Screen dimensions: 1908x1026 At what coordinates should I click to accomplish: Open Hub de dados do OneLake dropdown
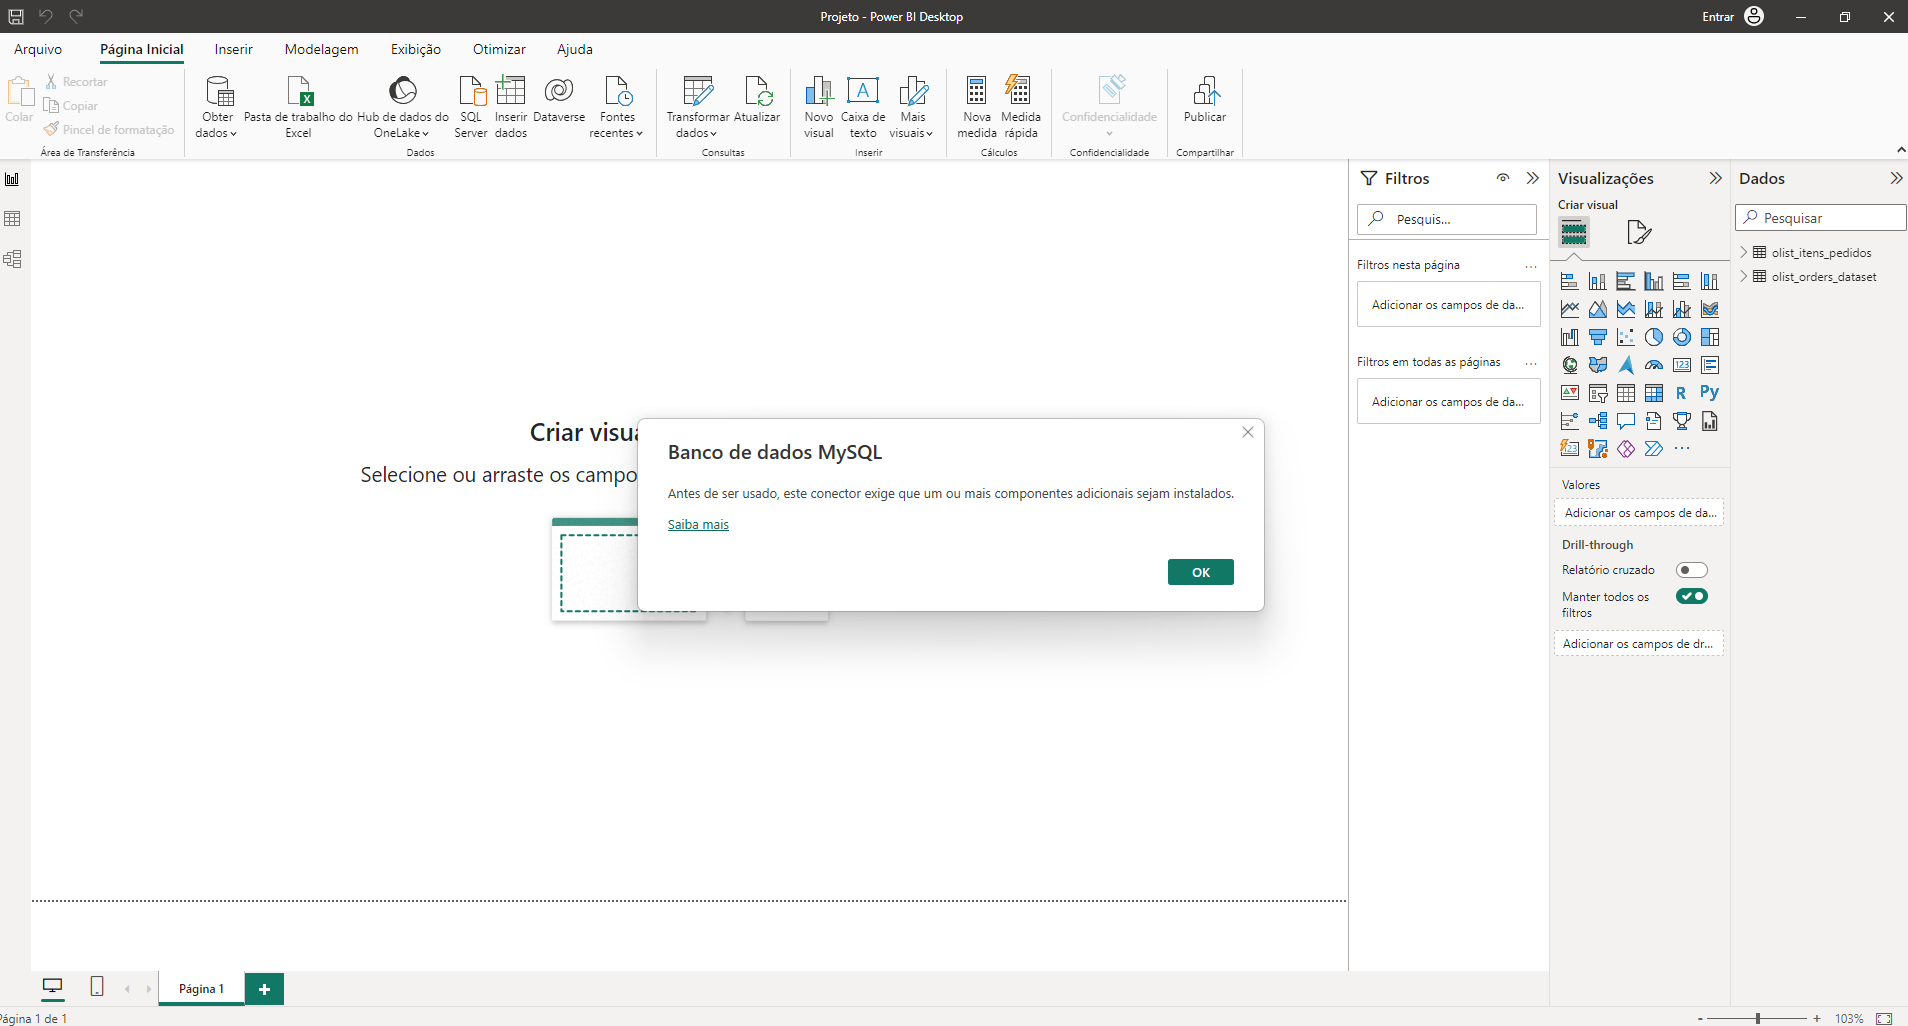click(403, 106)
